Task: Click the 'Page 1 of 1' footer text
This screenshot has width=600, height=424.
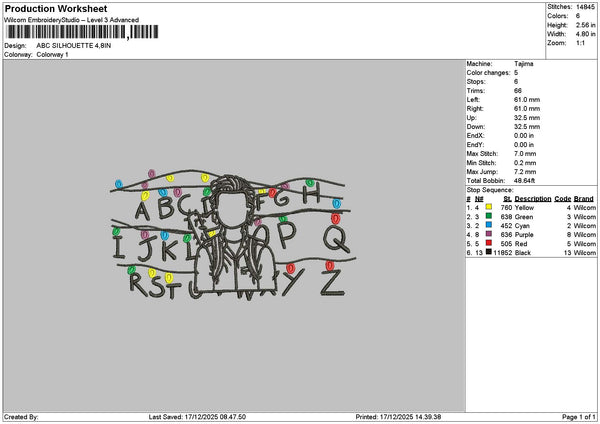Action: pyautogui.click(x=579, y=417)
